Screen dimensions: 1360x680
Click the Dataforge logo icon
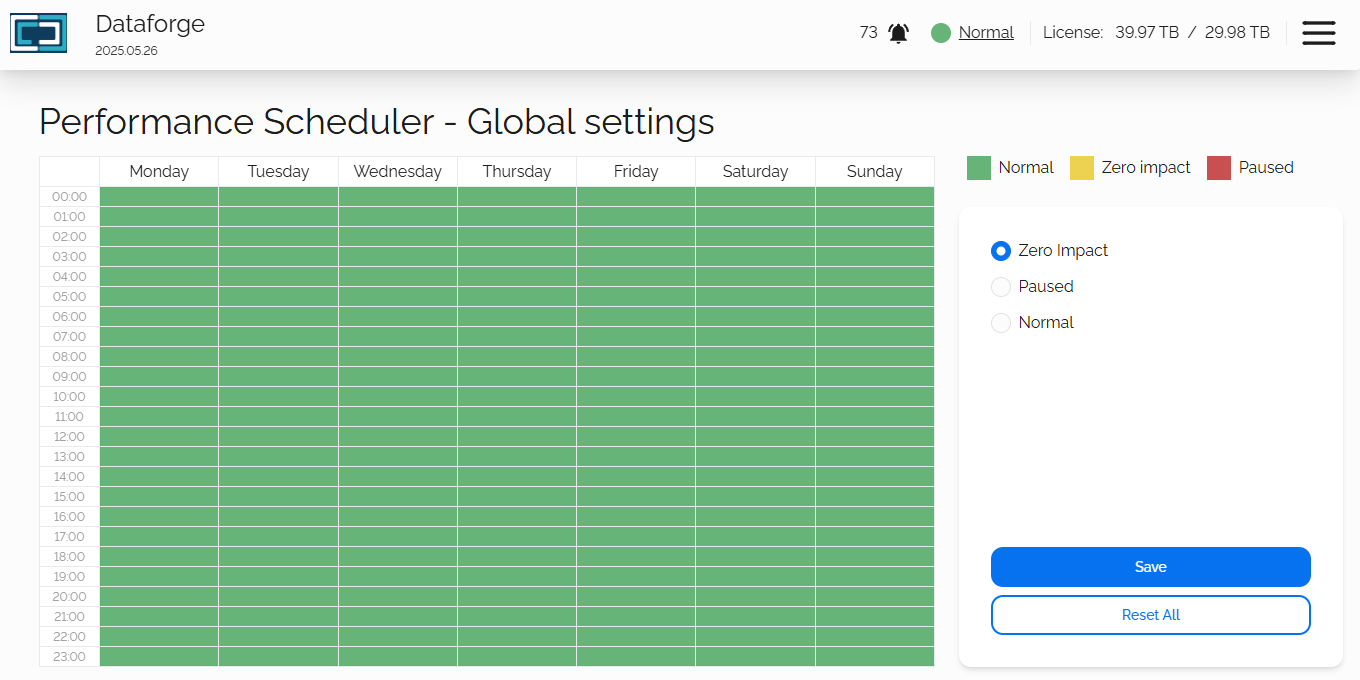[x=38, y=33]
